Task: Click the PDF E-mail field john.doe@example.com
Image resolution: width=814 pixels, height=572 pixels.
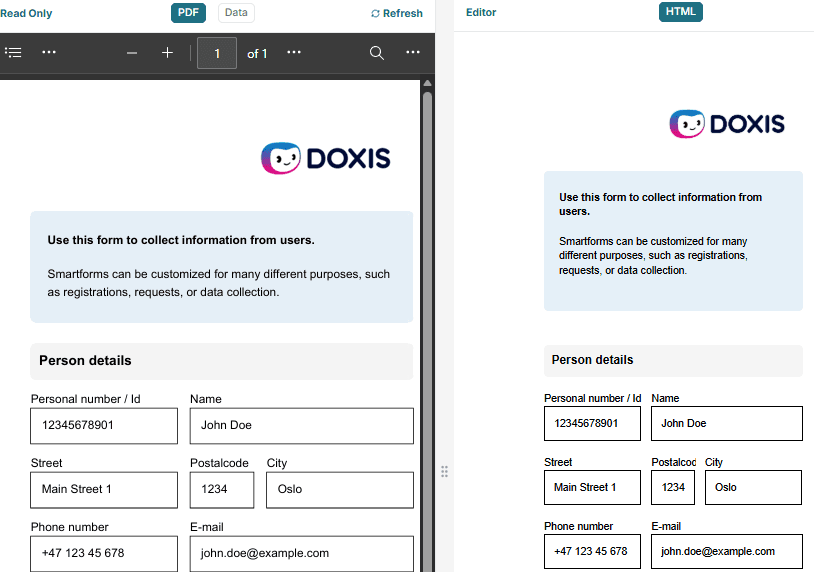Action: coord(302,554)
